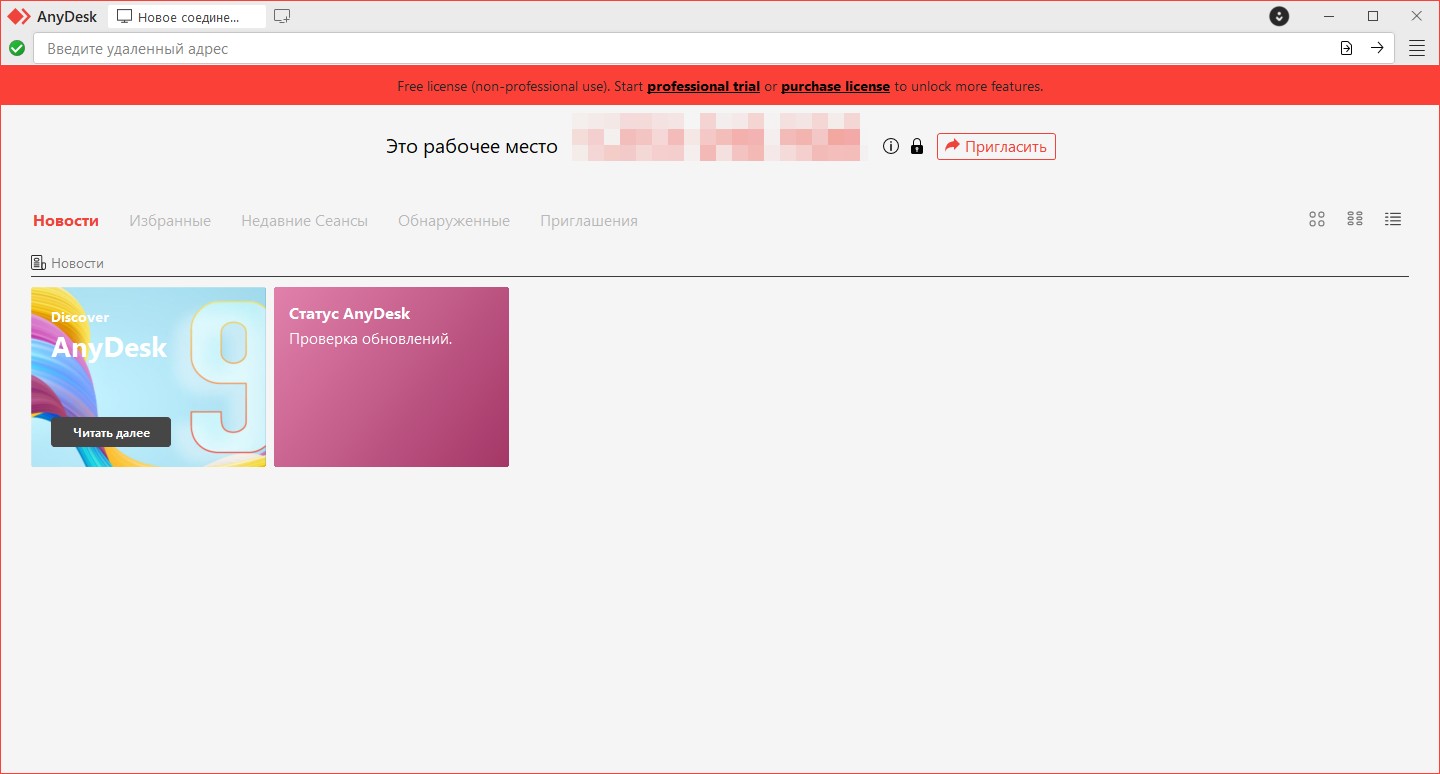
Task: Click the info icon beside workplace ID
Action: point(891,147)
